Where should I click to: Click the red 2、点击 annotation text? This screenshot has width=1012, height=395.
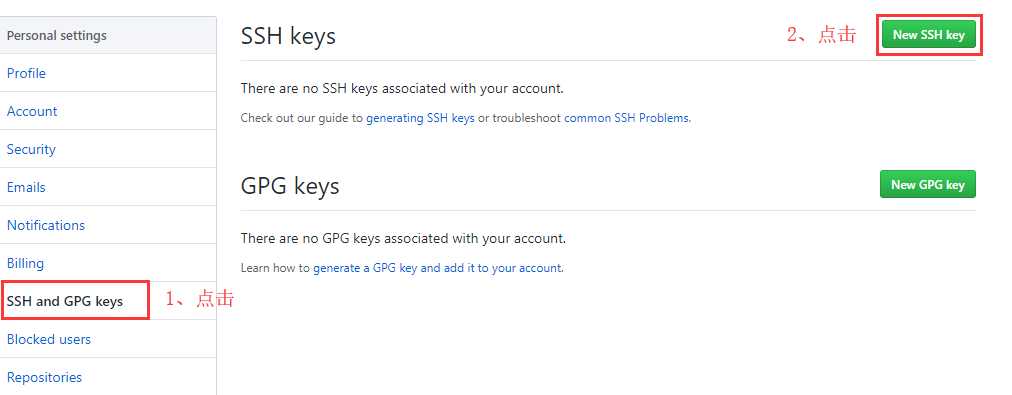(821, 35)
